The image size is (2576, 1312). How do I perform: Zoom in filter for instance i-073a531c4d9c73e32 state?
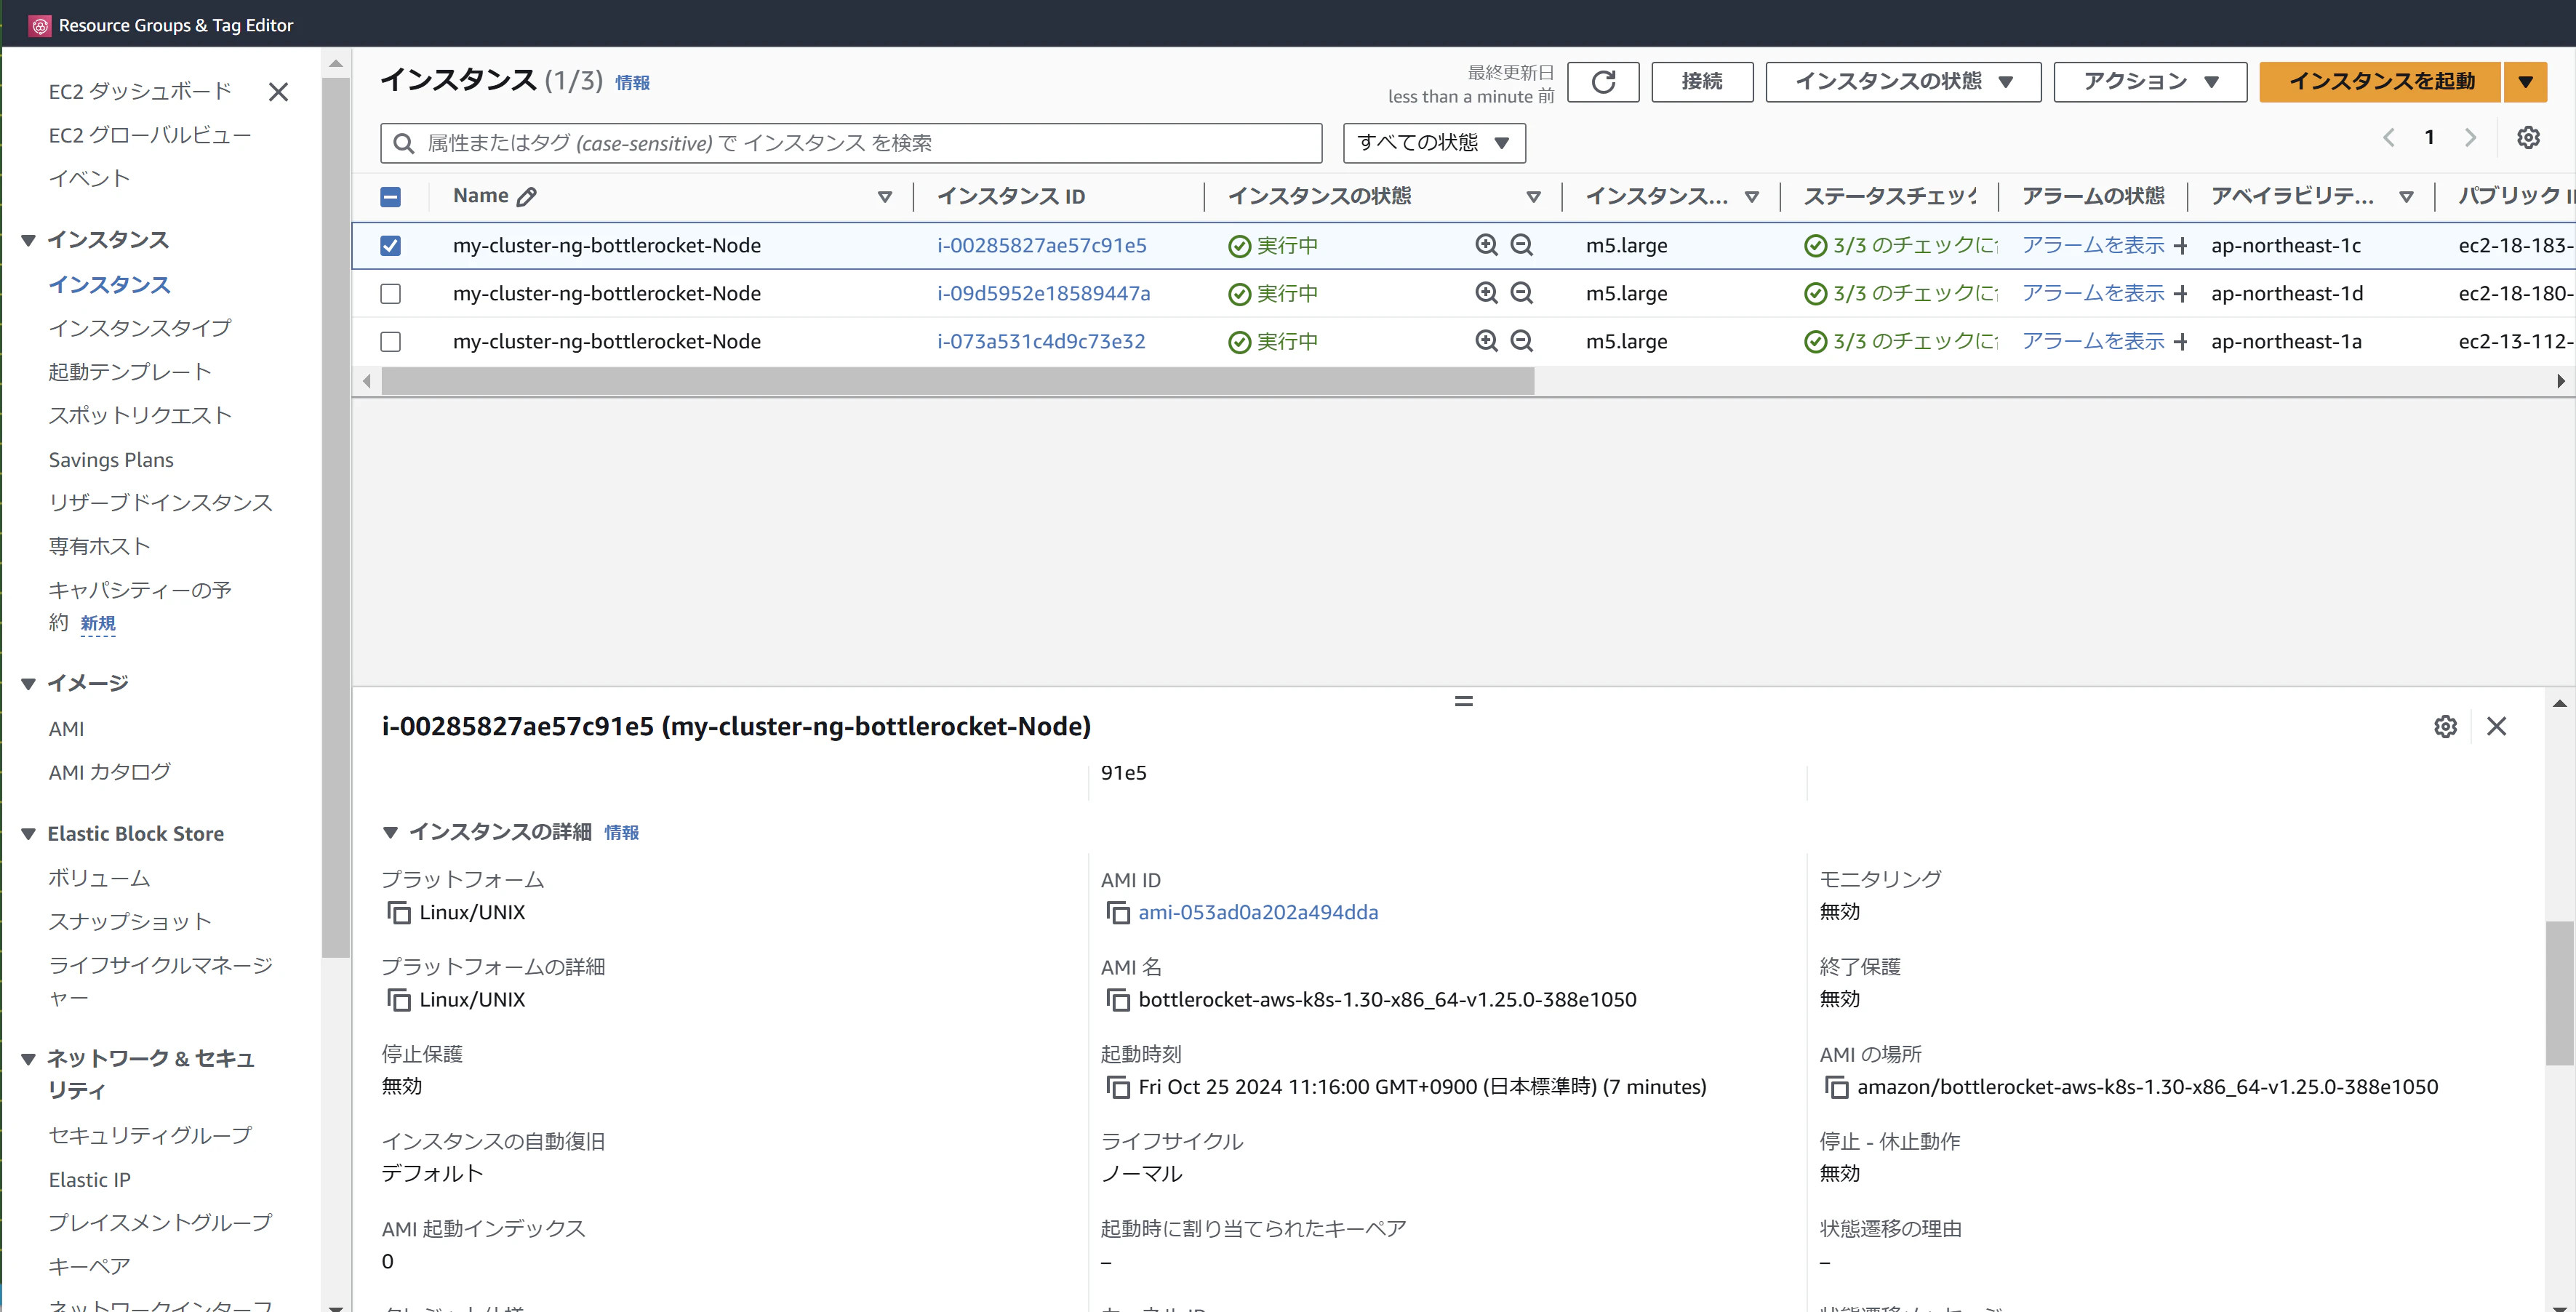[1486, 341]
